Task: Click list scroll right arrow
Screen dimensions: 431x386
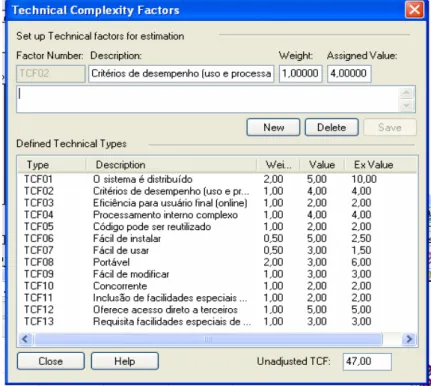Action: (x=409, y=339)
